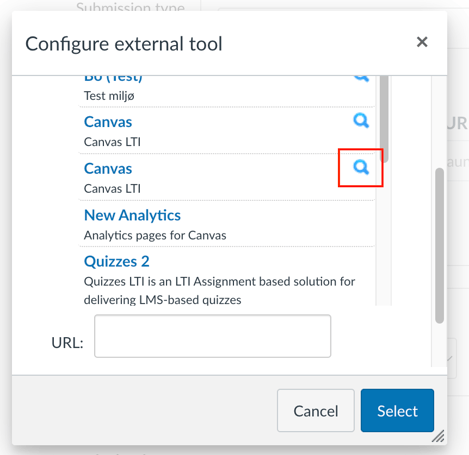This screenshot has height=455, width=469.
Task: Click the tool list's inner scrollbar thumb
Action: pos(384,119)
